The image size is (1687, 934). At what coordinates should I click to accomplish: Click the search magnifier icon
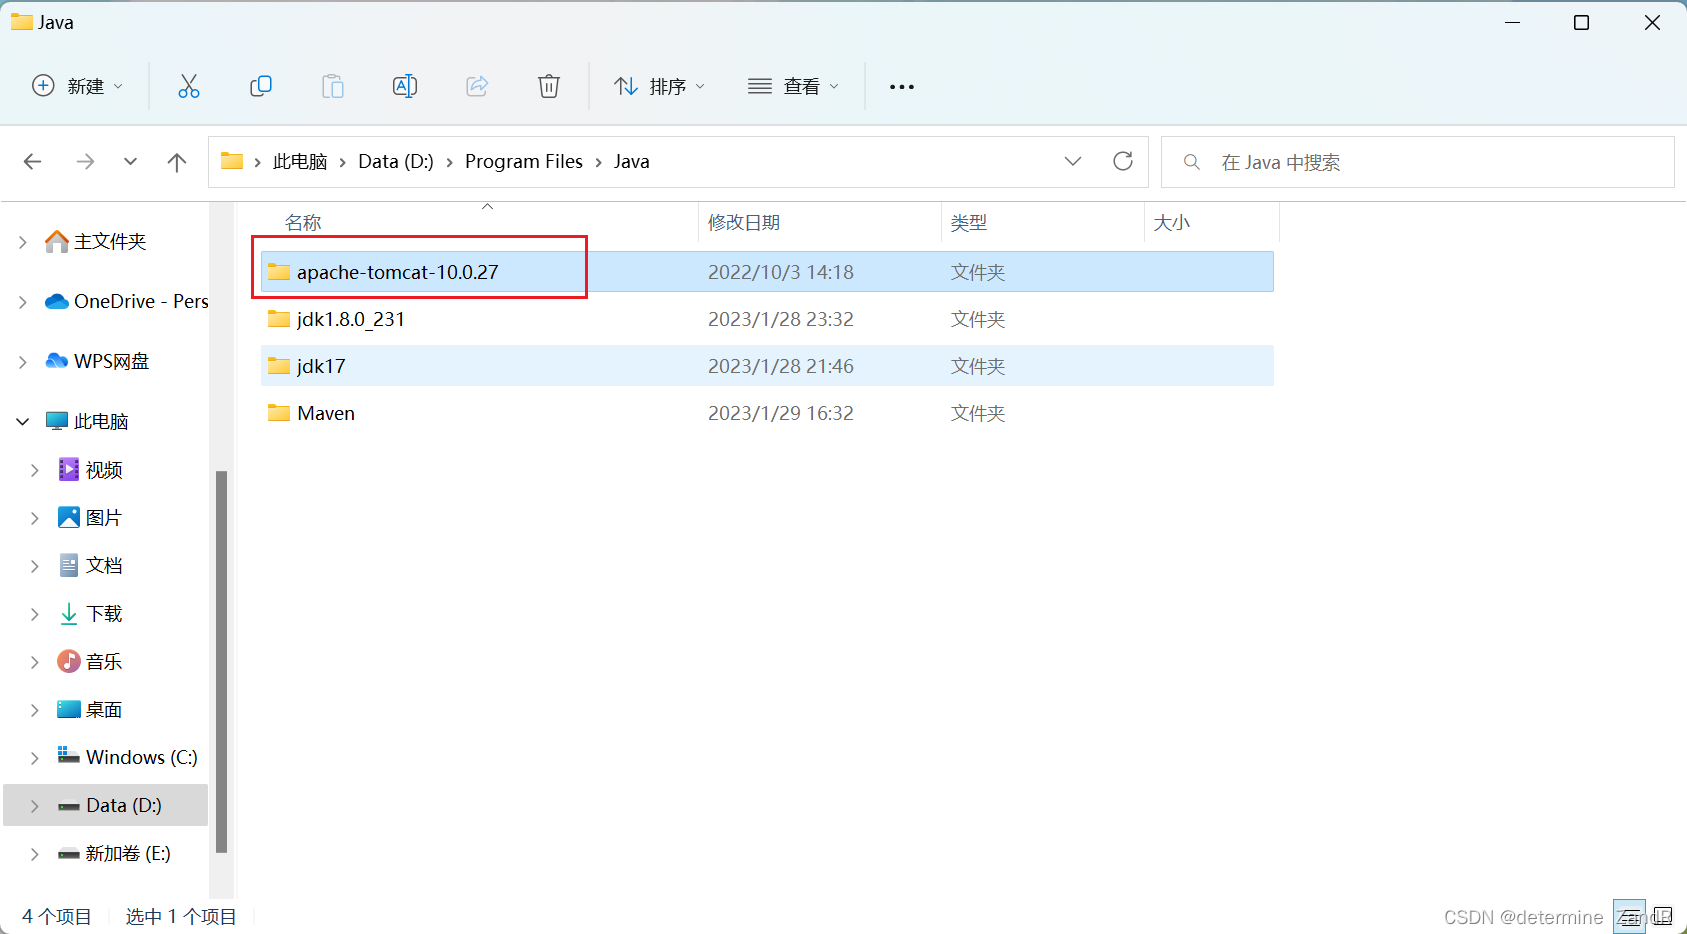1191,162
